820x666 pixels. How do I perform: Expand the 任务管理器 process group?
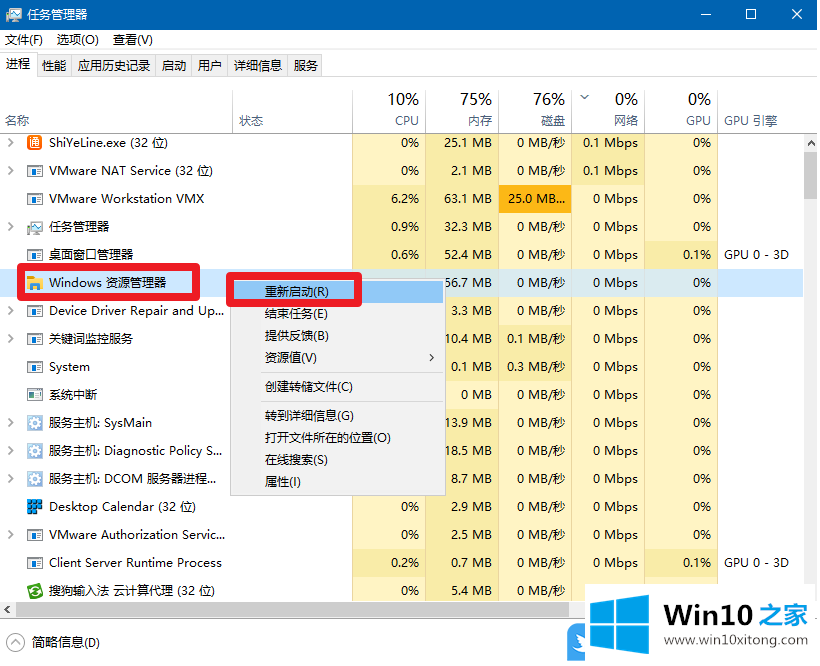click(x=10, y=227)
